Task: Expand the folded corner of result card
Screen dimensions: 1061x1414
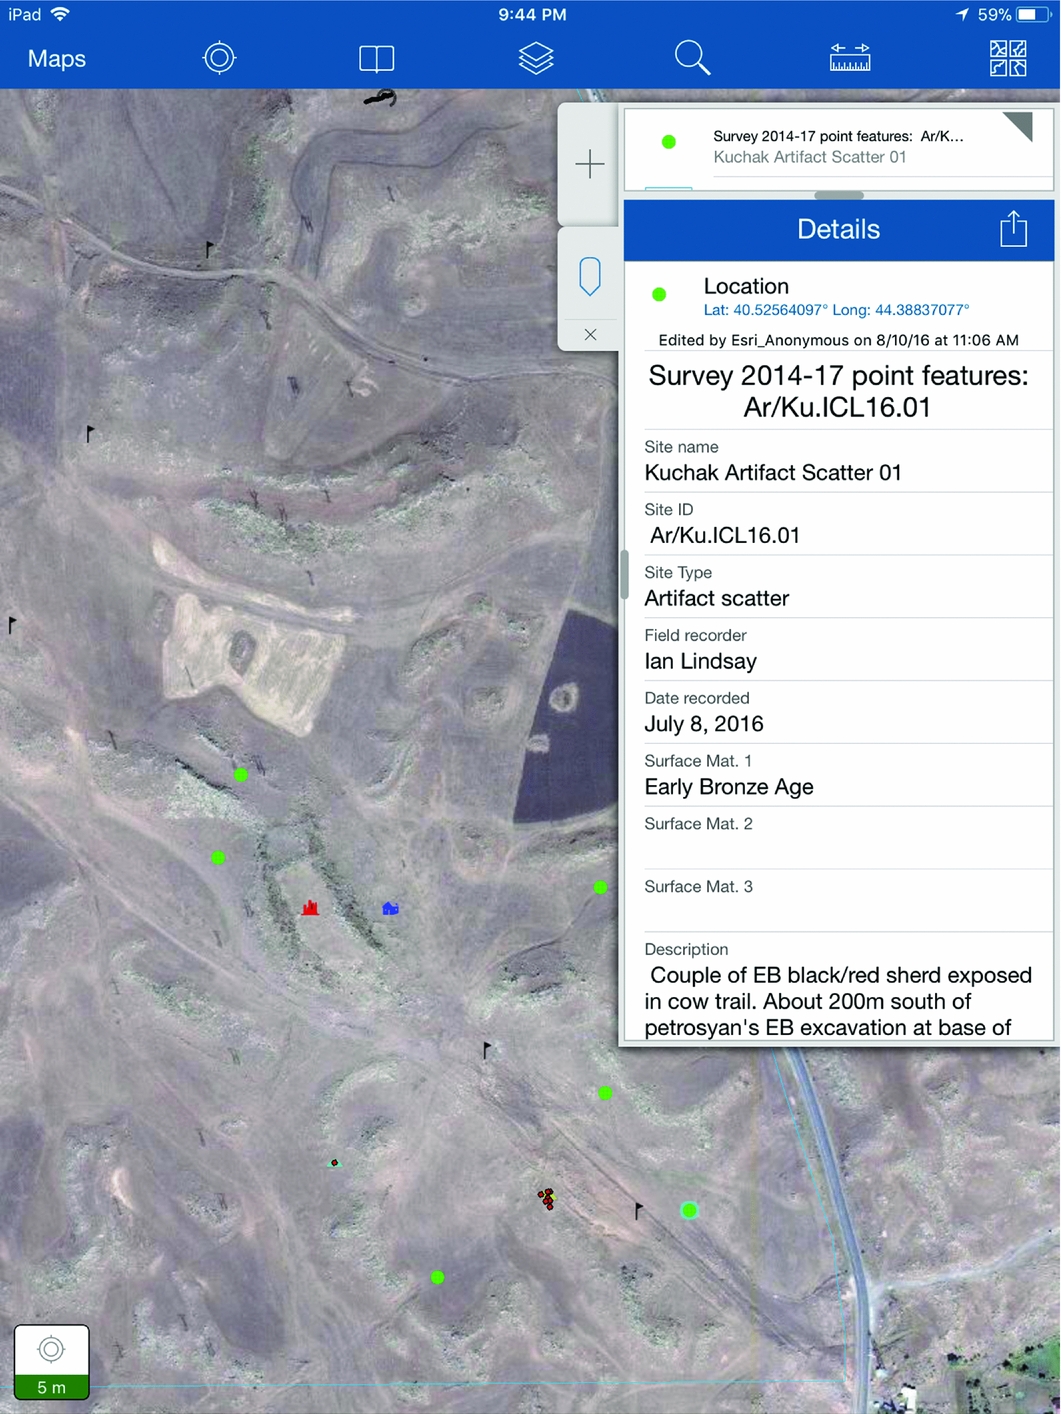Action: [1019, 126]
